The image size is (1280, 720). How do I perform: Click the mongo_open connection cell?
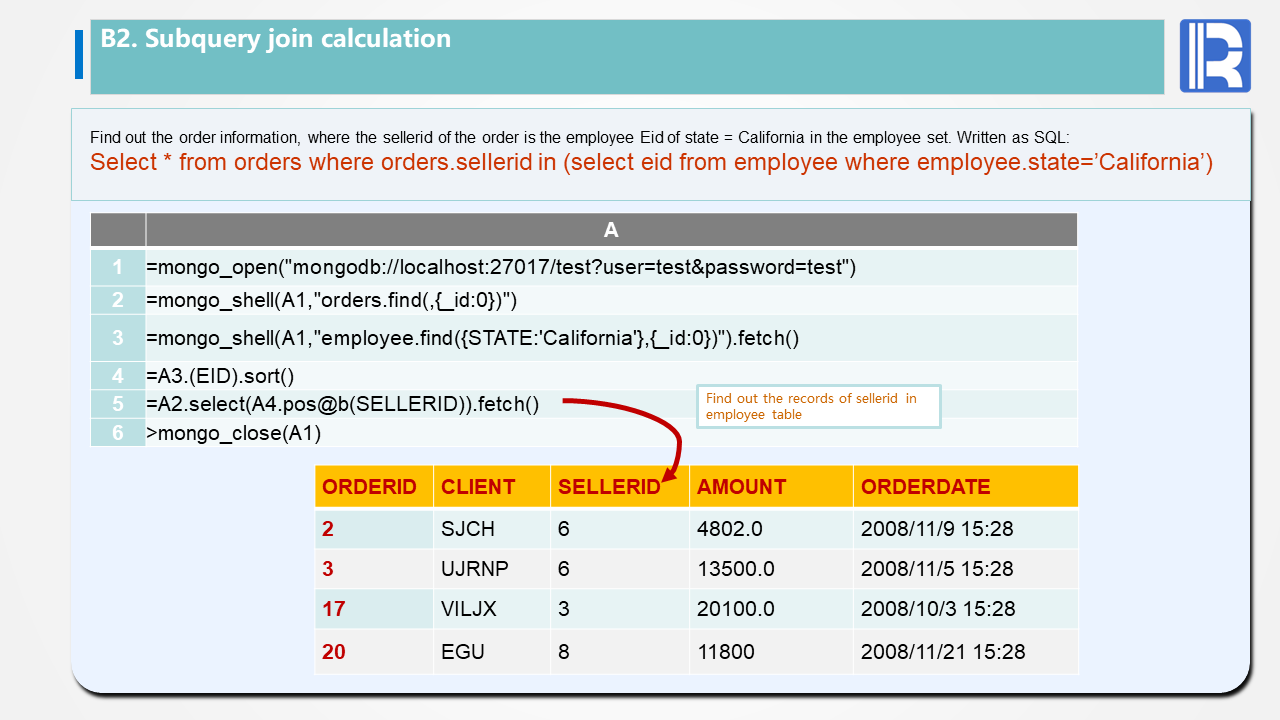(500, 268)
